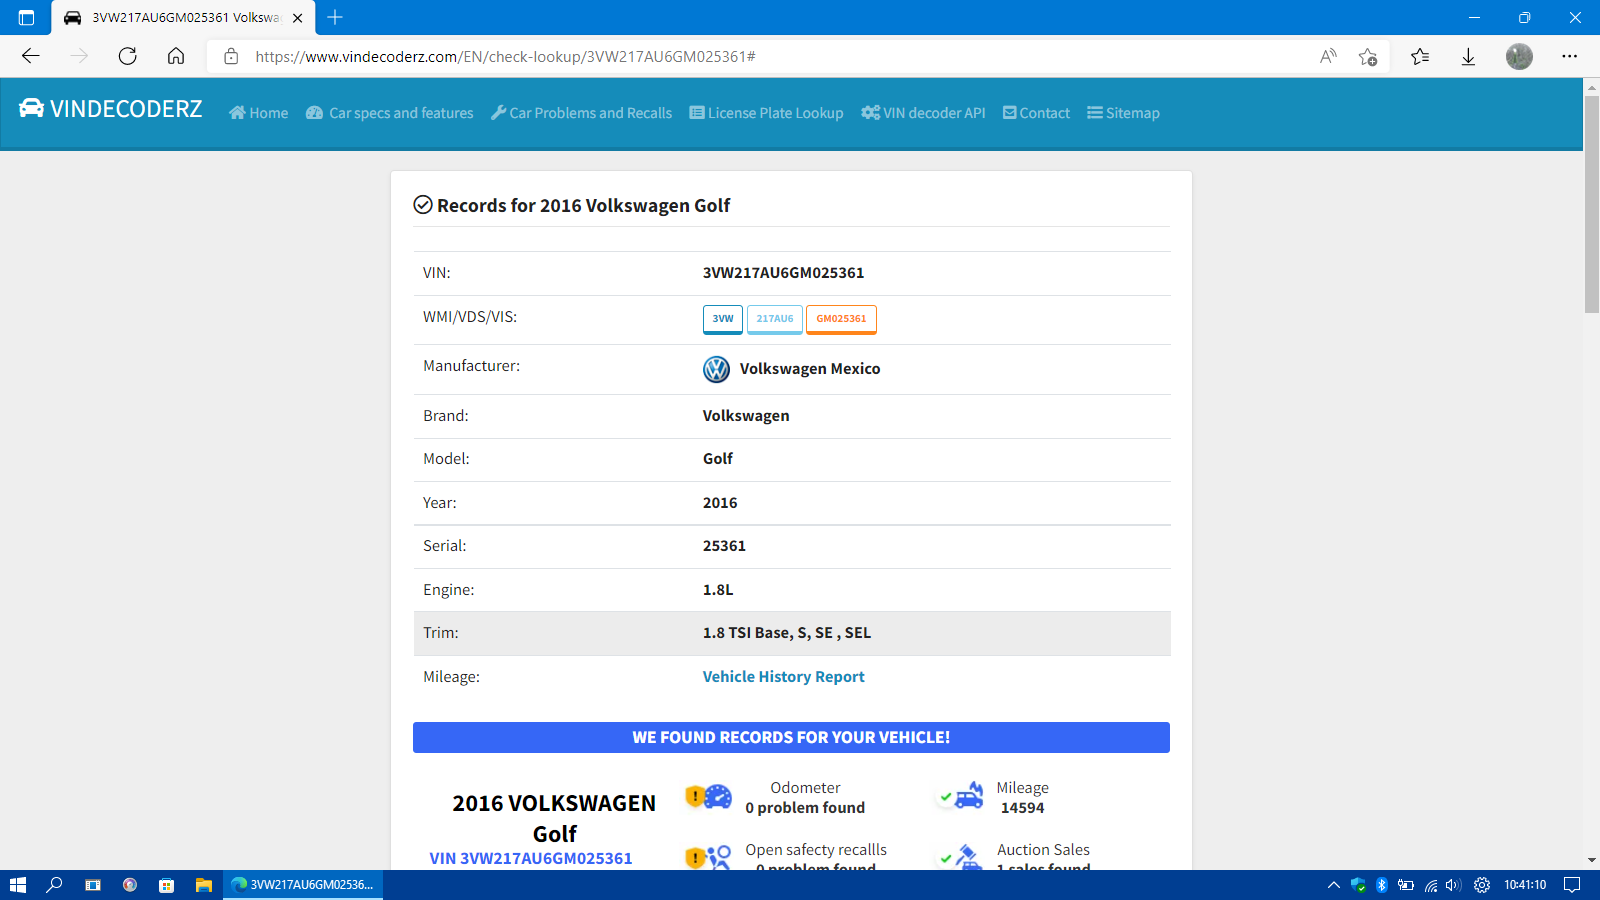Refresh the current page

point(127,56)
